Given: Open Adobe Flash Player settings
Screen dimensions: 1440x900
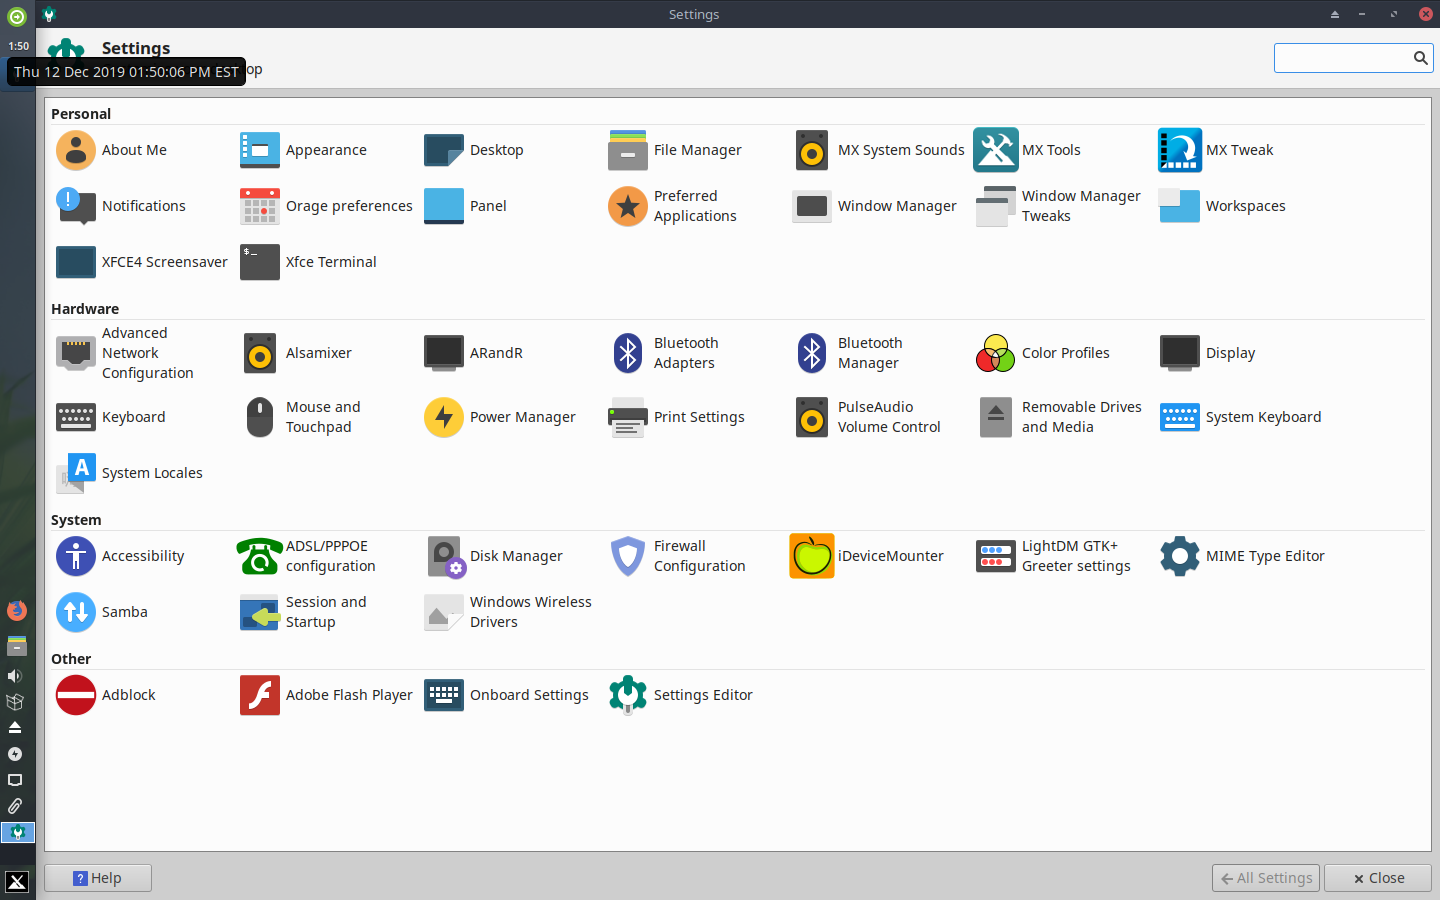Looking at the screenshot, I should tap(326, 695).
